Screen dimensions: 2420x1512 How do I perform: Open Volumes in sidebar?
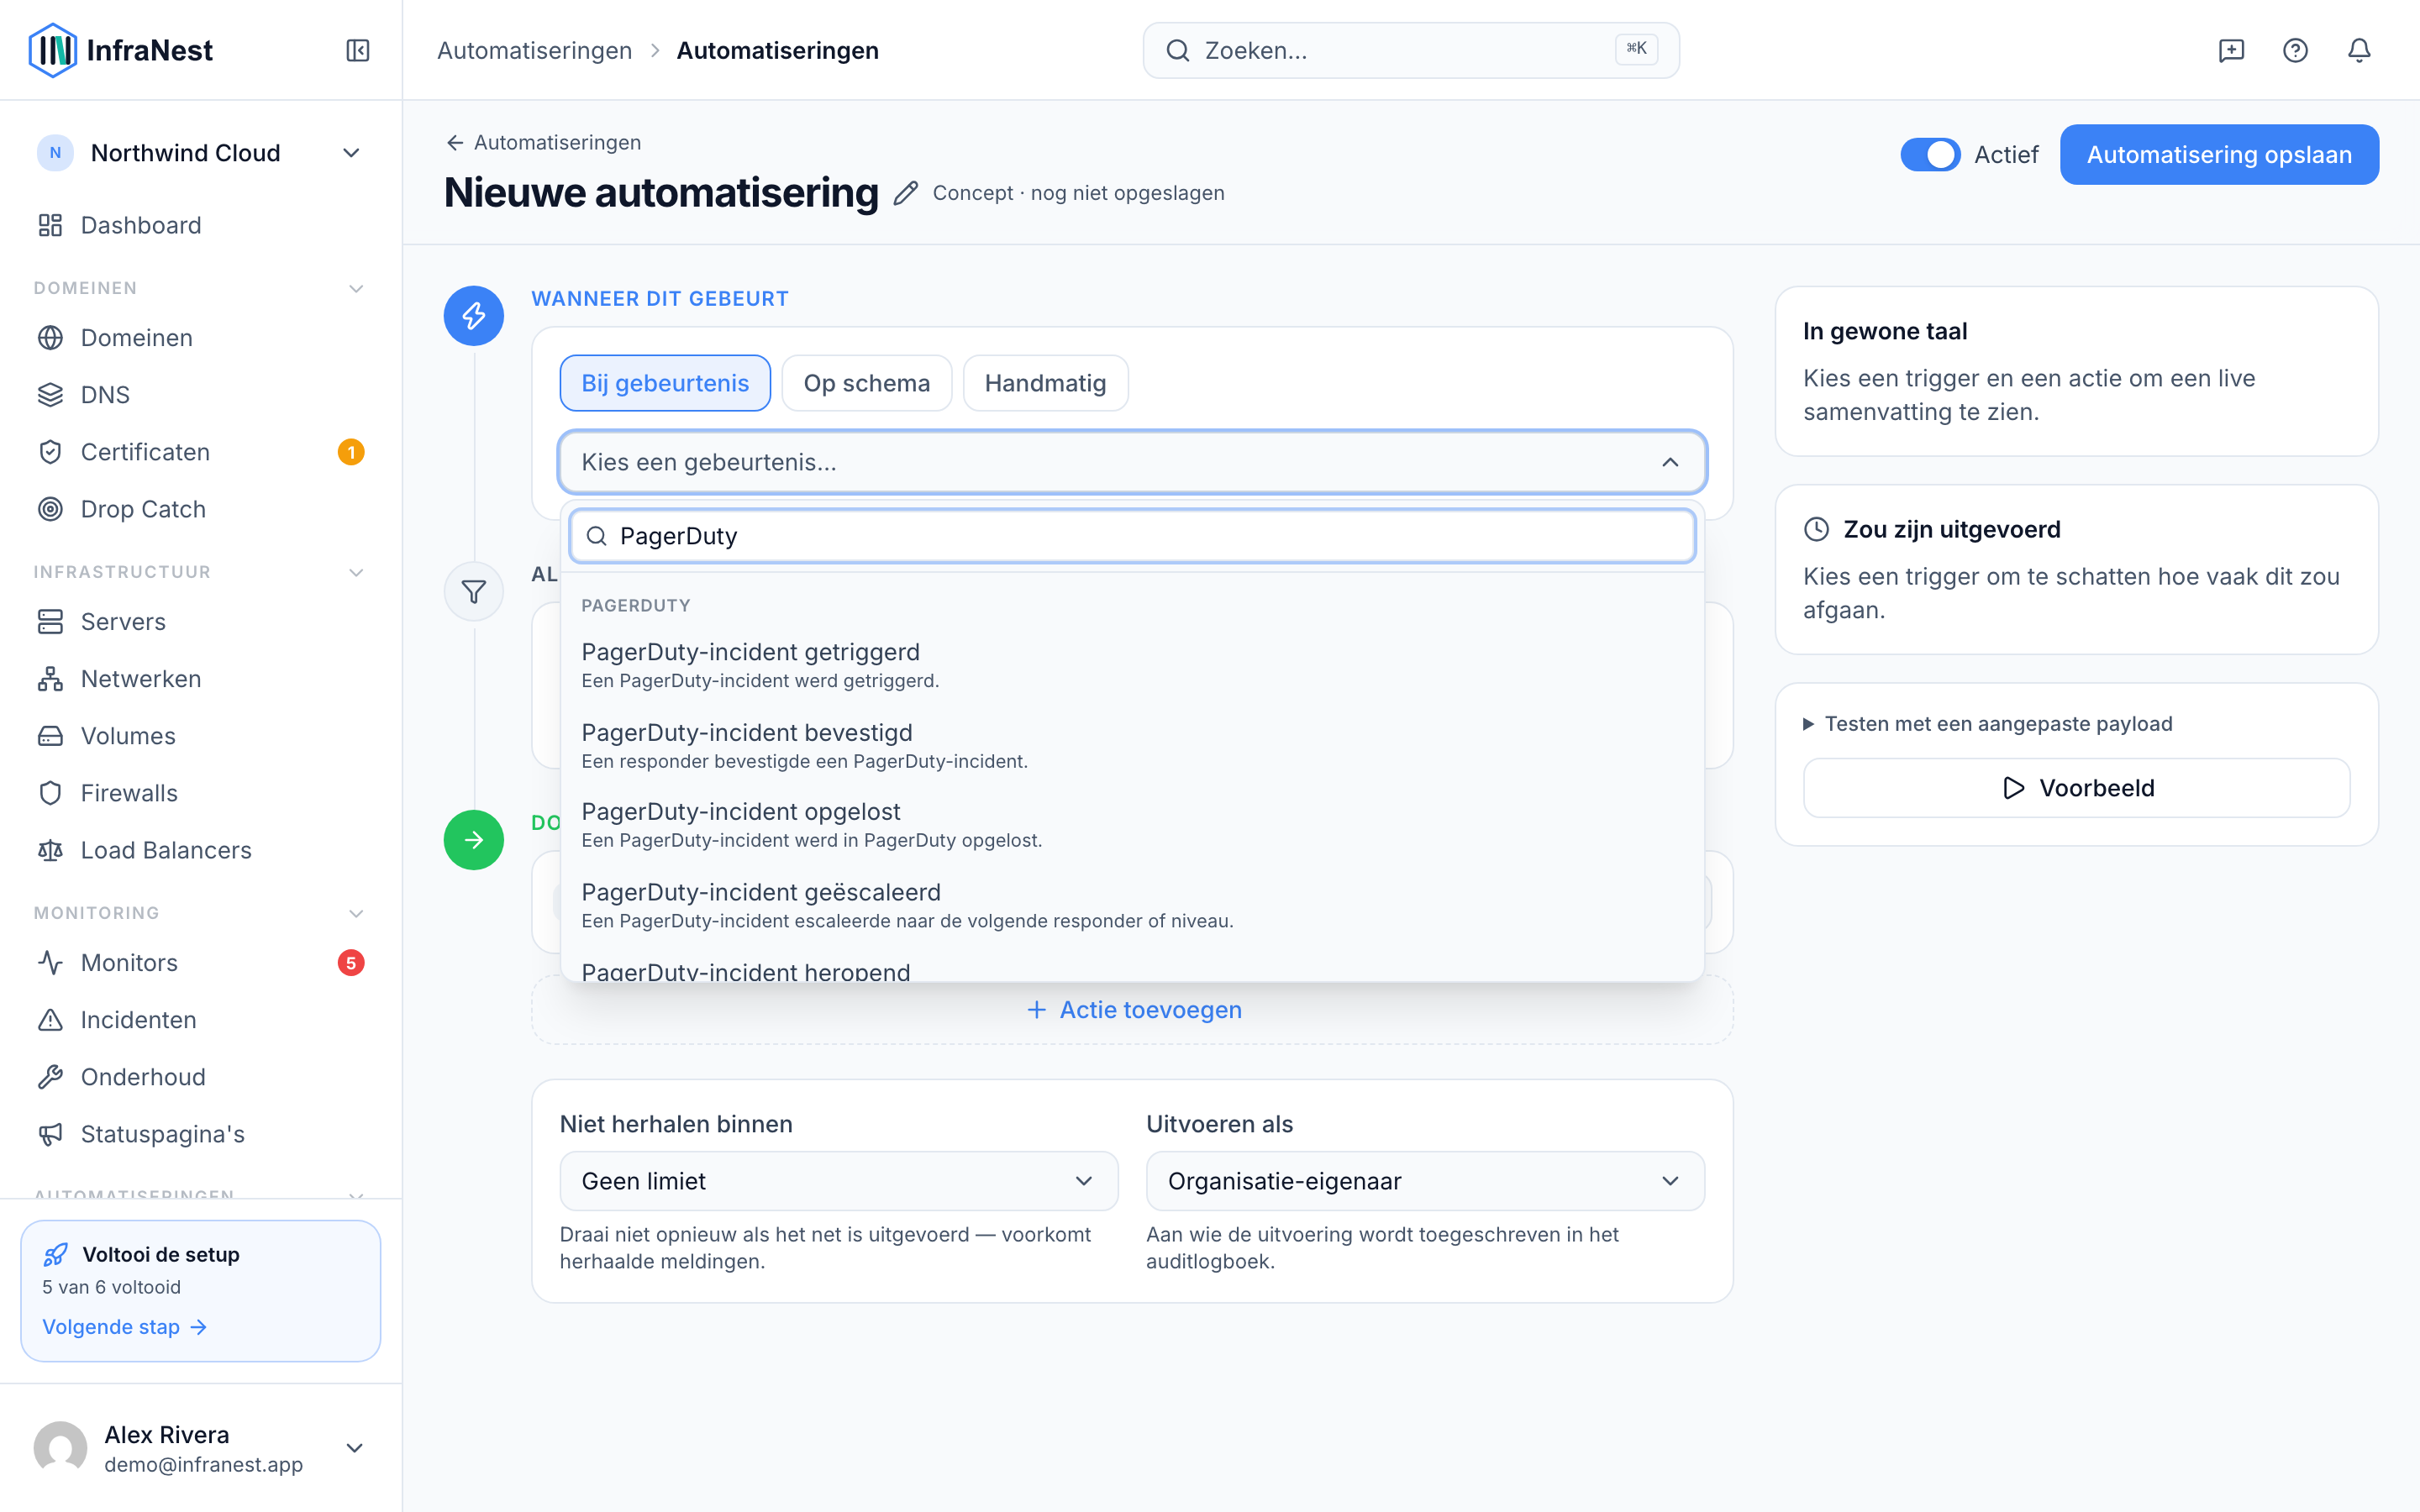click(200, 736)
